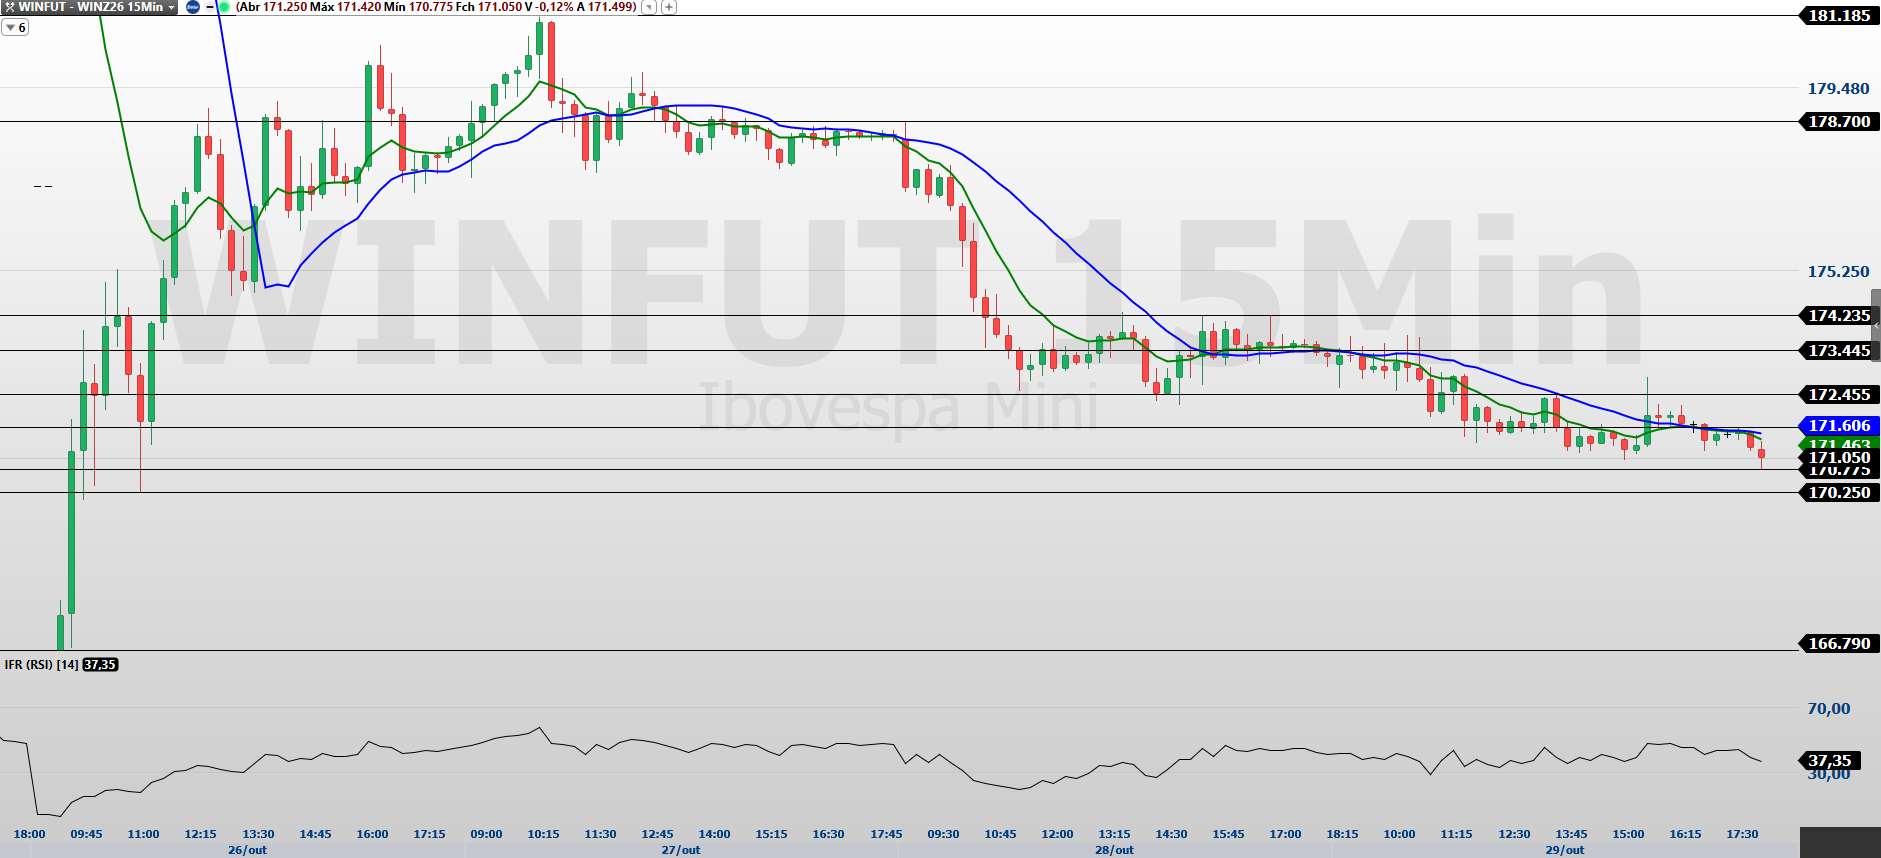
Task: Click the dark box at time axis corner
Action: [x=1840, y=842]
